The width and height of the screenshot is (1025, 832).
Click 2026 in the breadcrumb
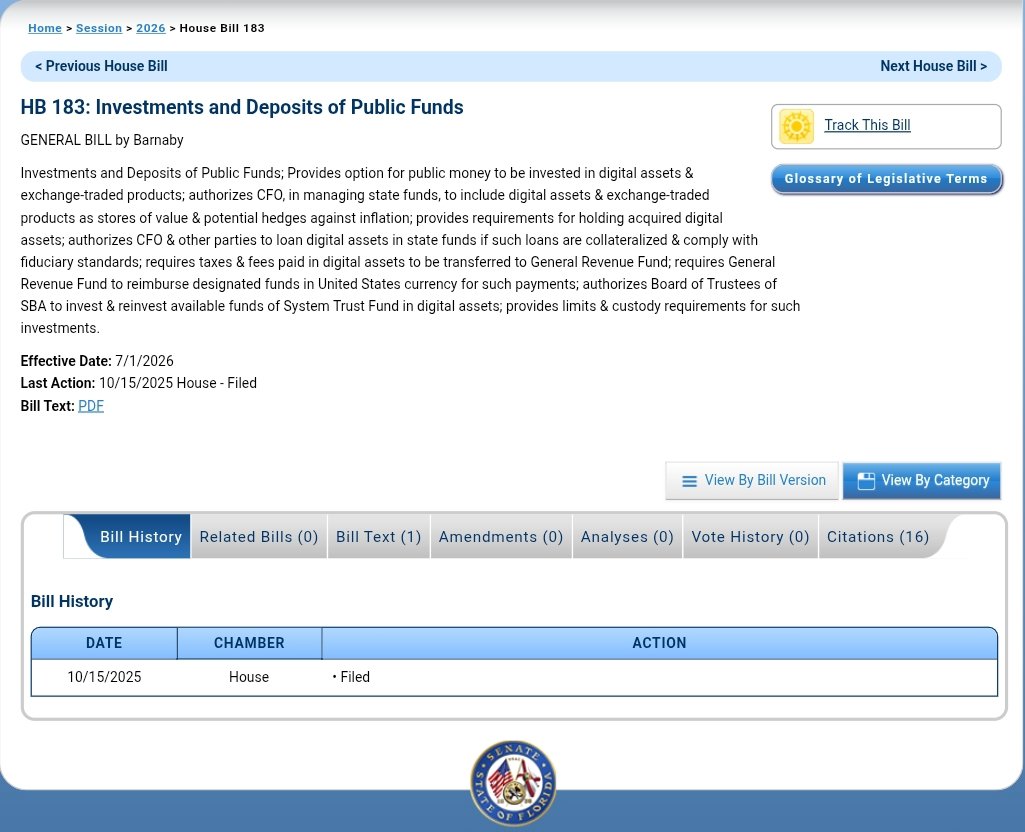(150, 28)
